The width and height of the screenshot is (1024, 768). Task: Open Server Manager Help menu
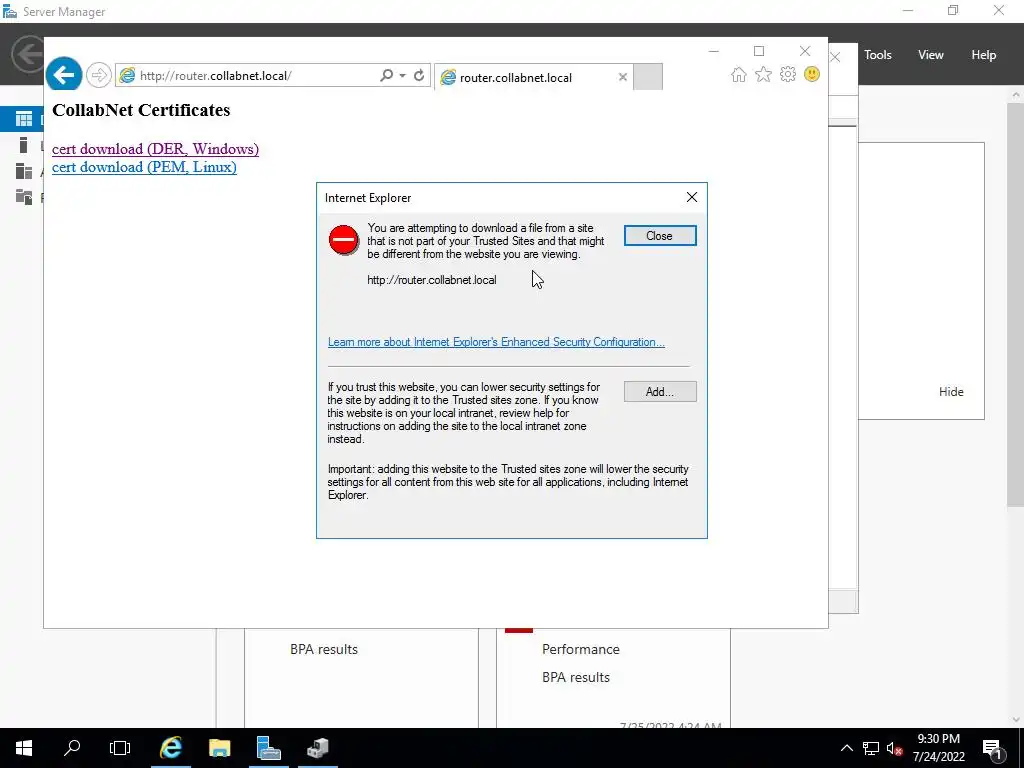tap(984, 55)
